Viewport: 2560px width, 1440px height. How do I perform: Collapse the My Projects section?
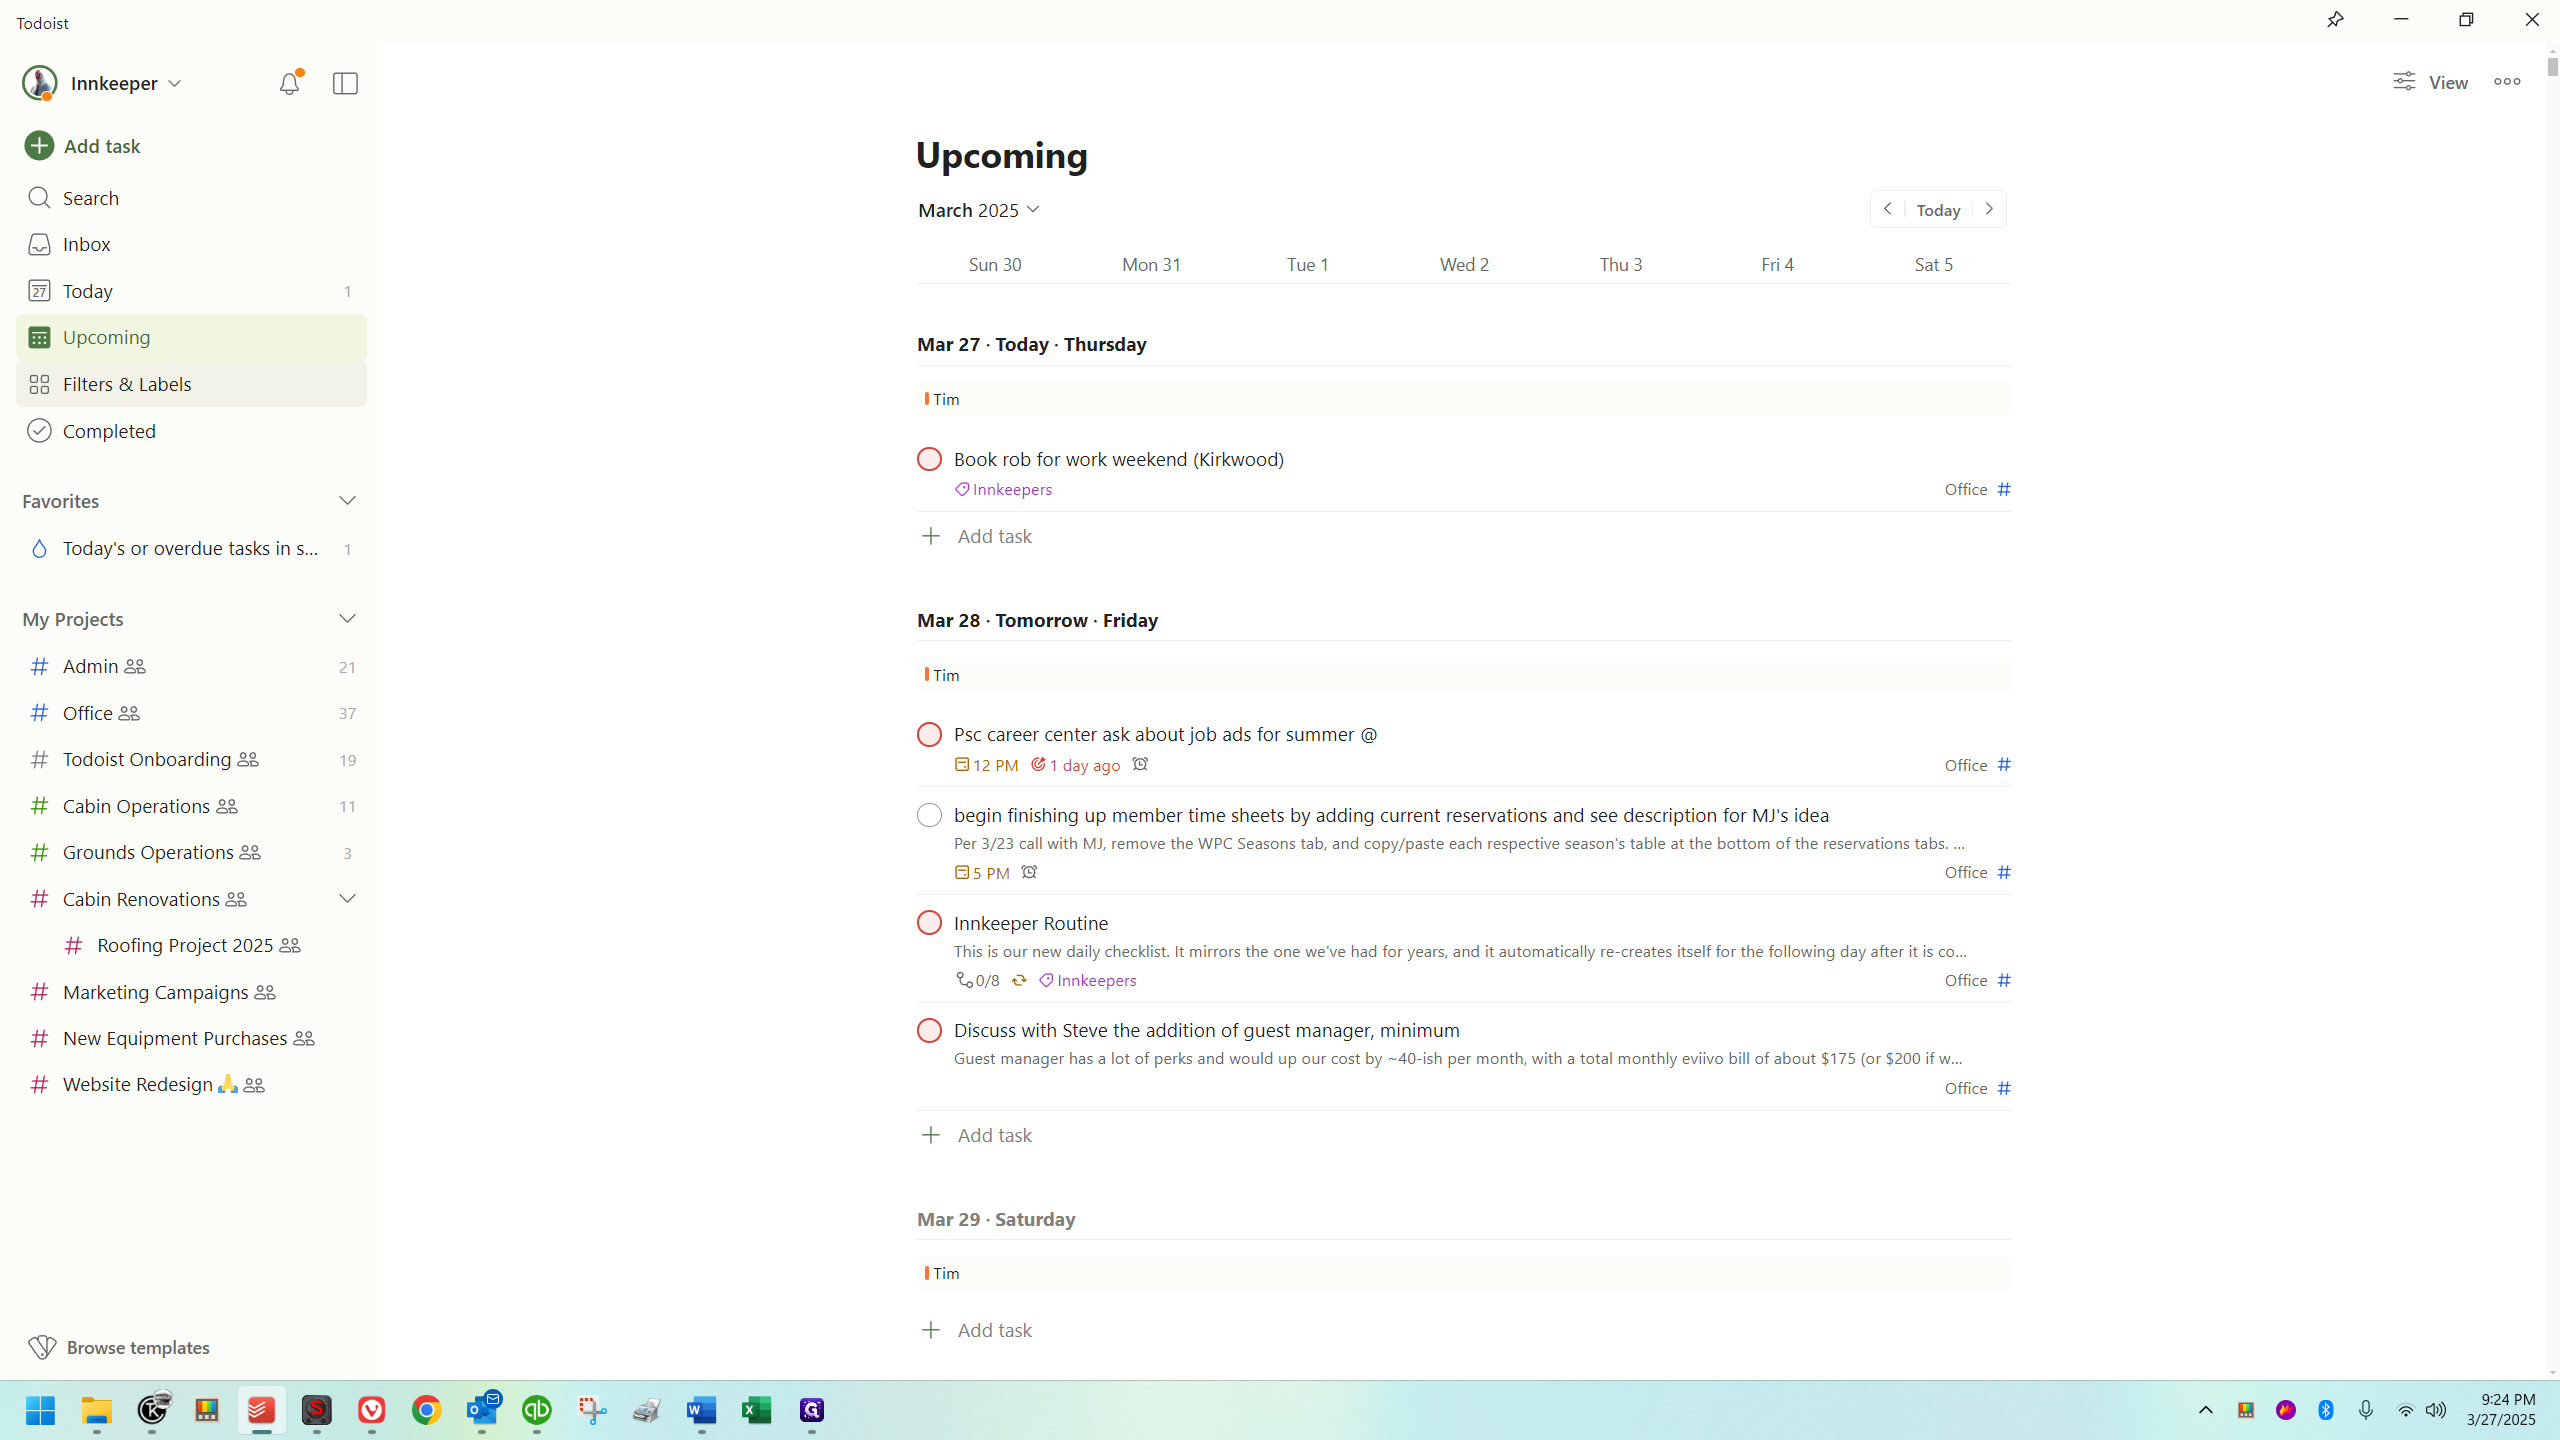347,619
